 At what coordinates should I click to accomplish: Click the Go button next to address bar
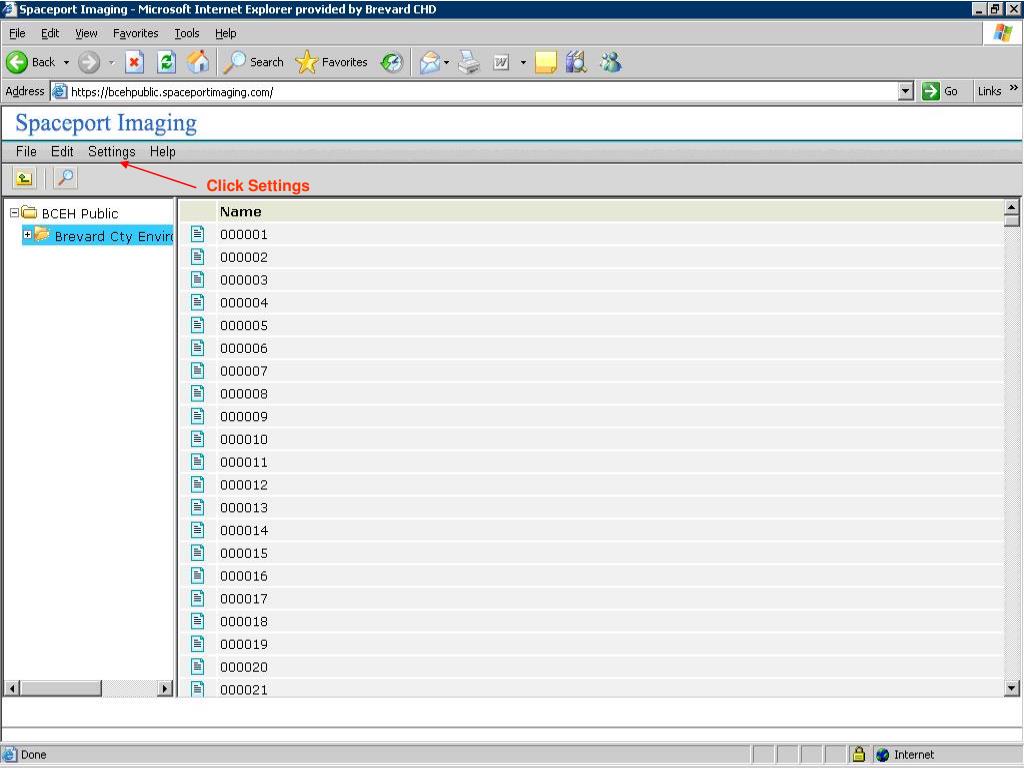(940, 91)
